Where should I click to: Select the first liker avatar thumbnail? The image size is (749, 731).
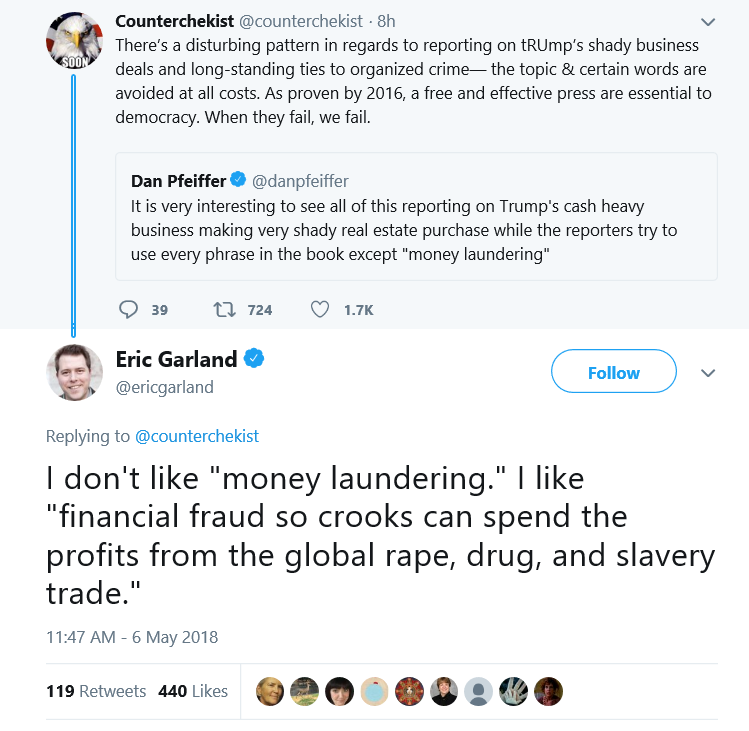270,691
